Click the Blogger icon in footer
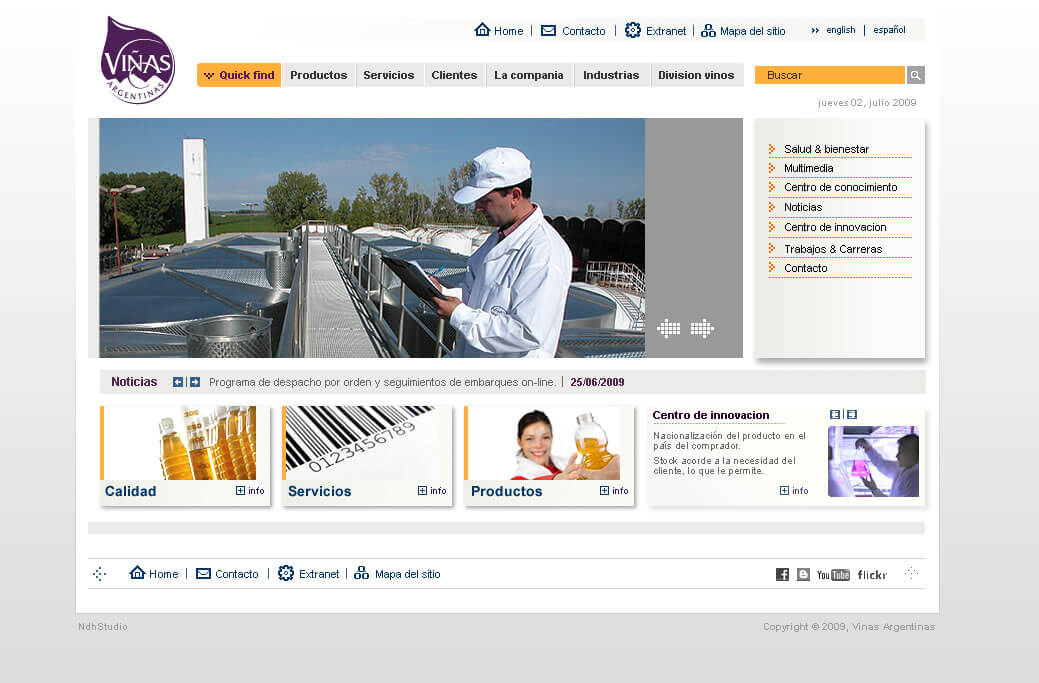This screenshot has width=1039, height=683. pyautogui.click(x=803, y=574)
